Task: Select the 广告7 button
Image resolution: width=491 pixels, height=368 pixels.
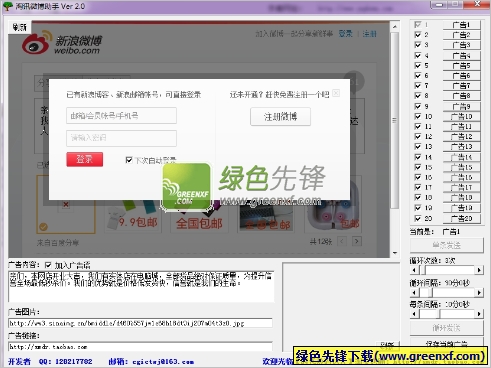Action: 462,86
